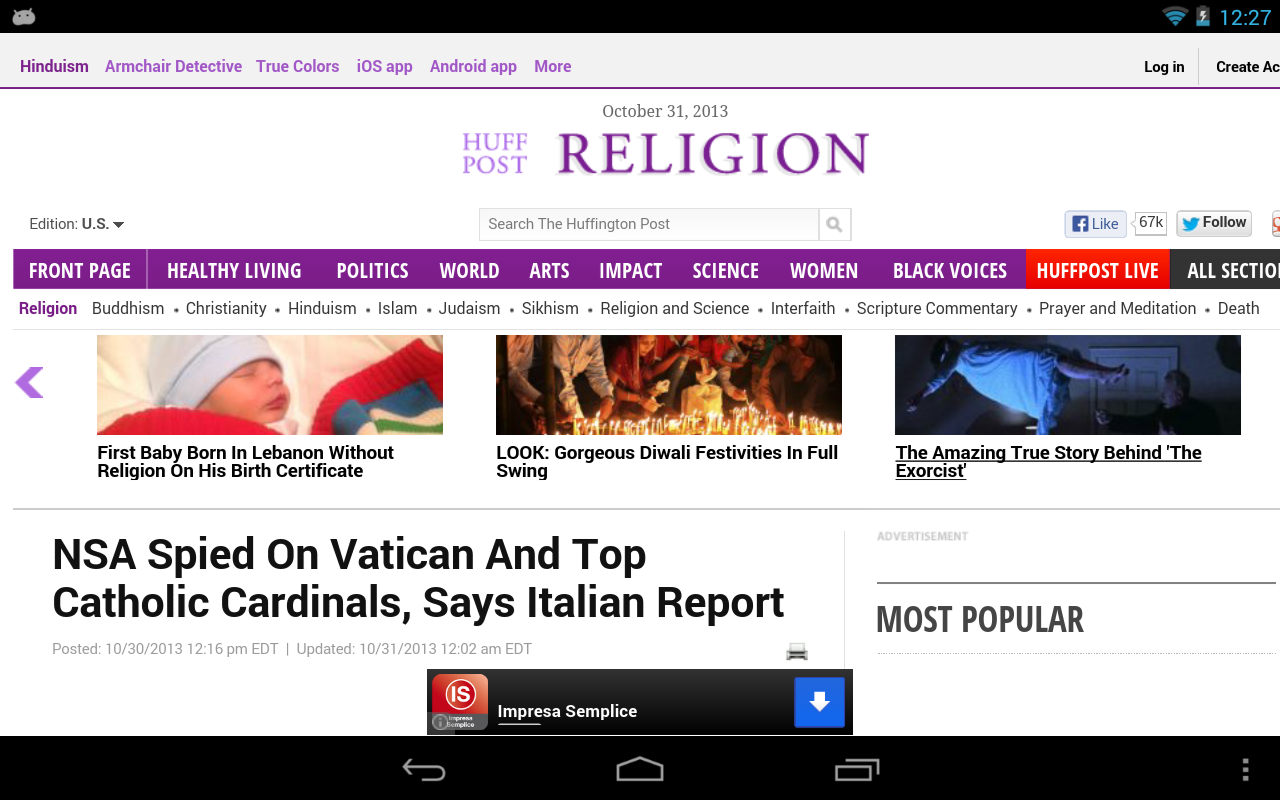Open the NSA Spied On Vatican article
Image resolution: width=1280 pixels, height=800 pixels.
pyautogui.click(x=400, y=578)
